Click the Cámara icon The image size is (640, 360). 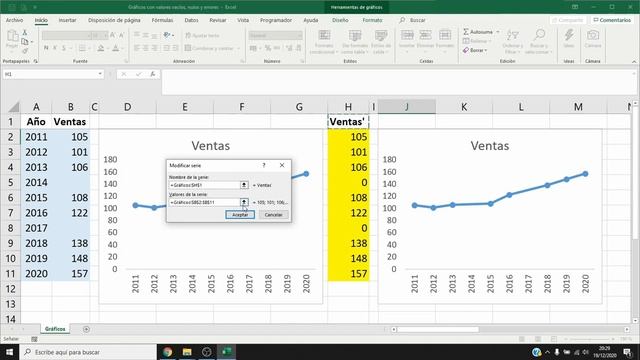[593, 35]
